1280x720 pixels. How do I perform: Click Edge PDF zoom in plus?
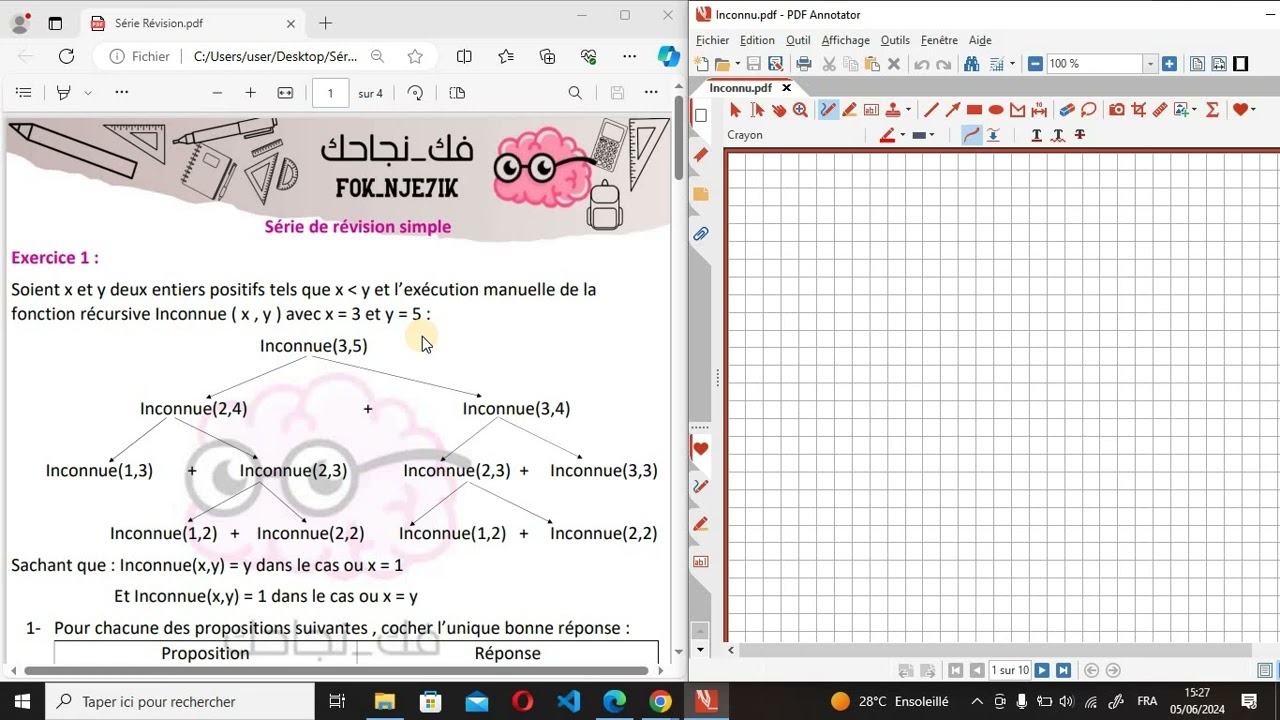250,93
